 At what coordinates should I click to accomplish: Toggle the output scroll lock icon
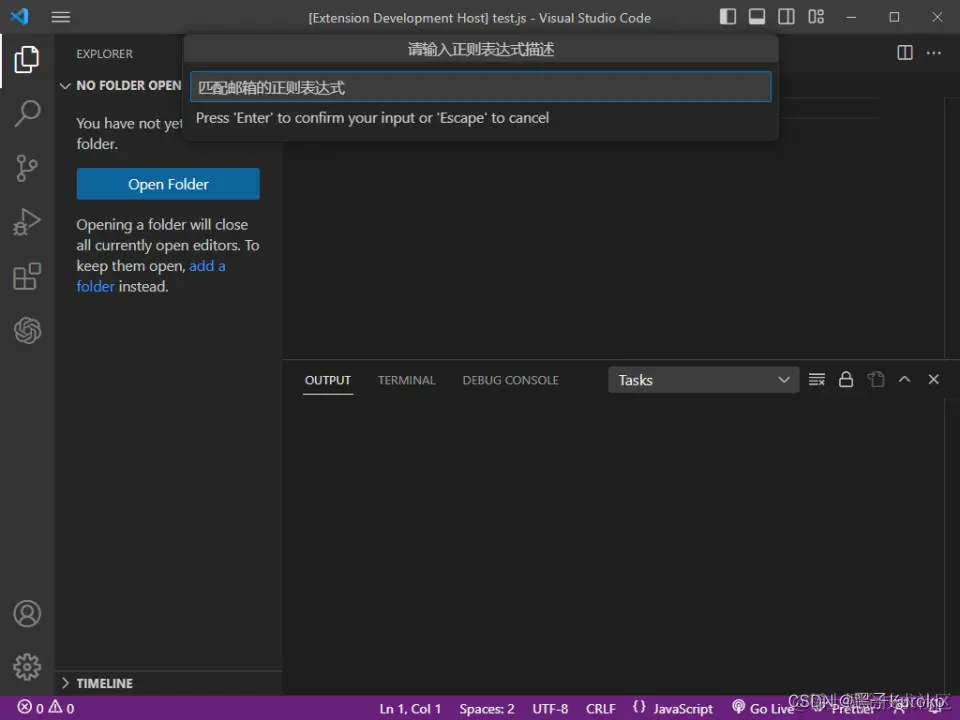pyautogui.click(x=846, y=380)
